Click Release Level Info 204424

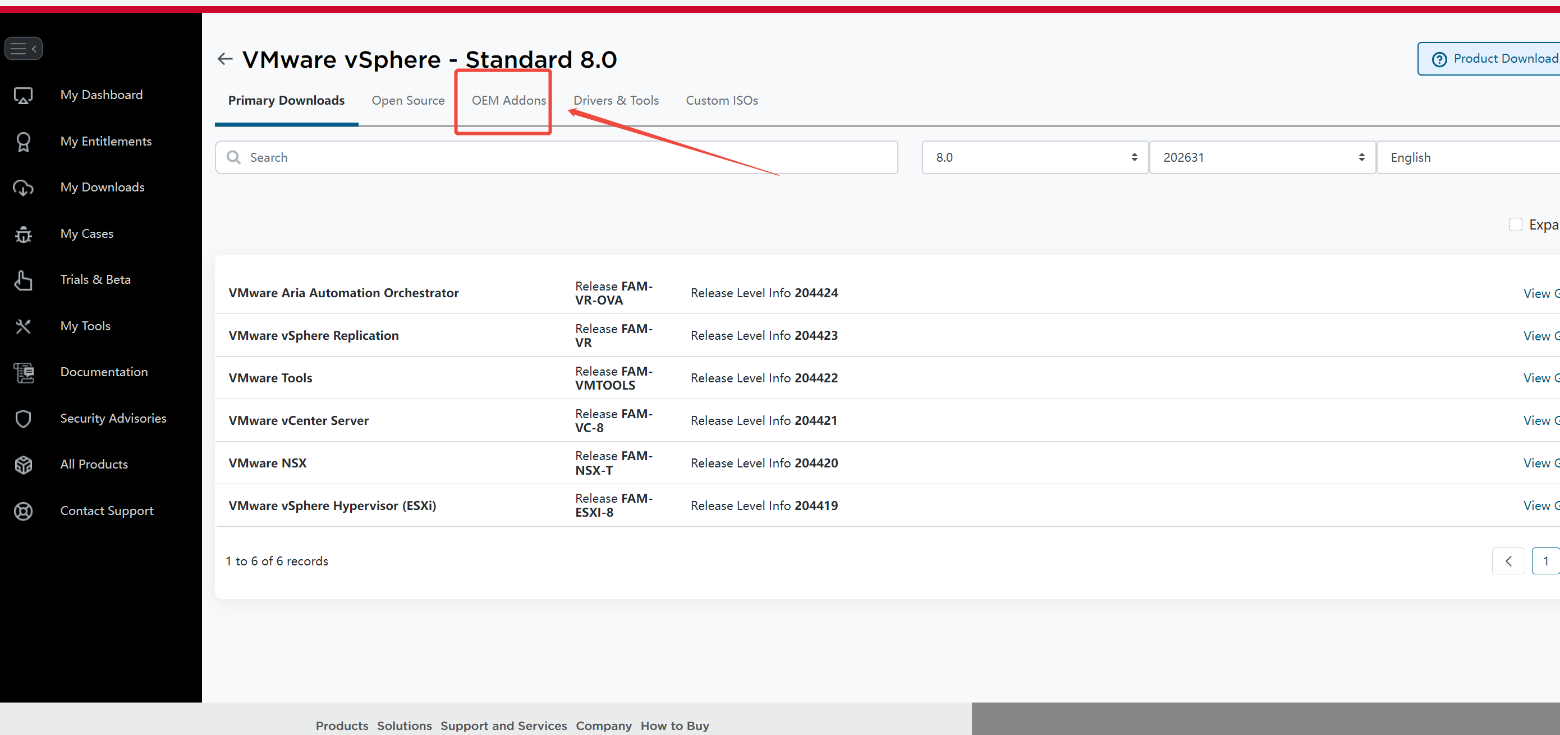(764, 293)
